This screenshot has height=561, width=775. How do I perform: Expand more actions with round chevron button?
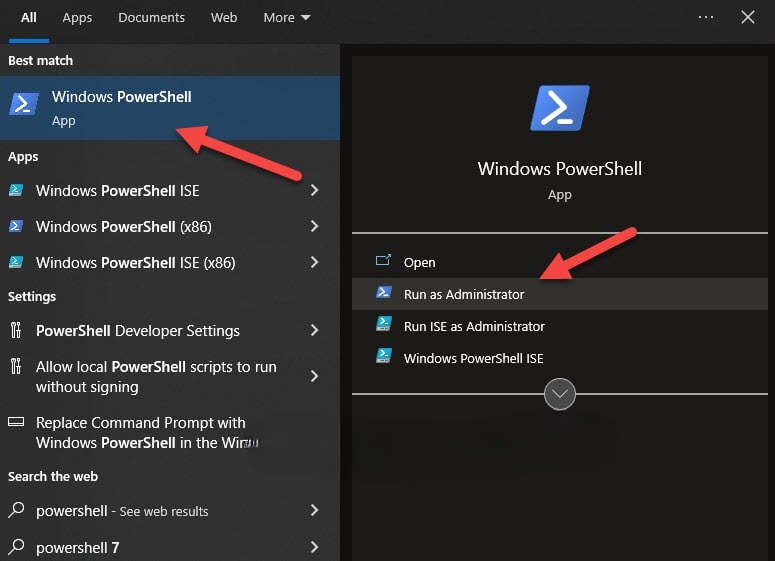pyautogui.click(x=560, y=394)
